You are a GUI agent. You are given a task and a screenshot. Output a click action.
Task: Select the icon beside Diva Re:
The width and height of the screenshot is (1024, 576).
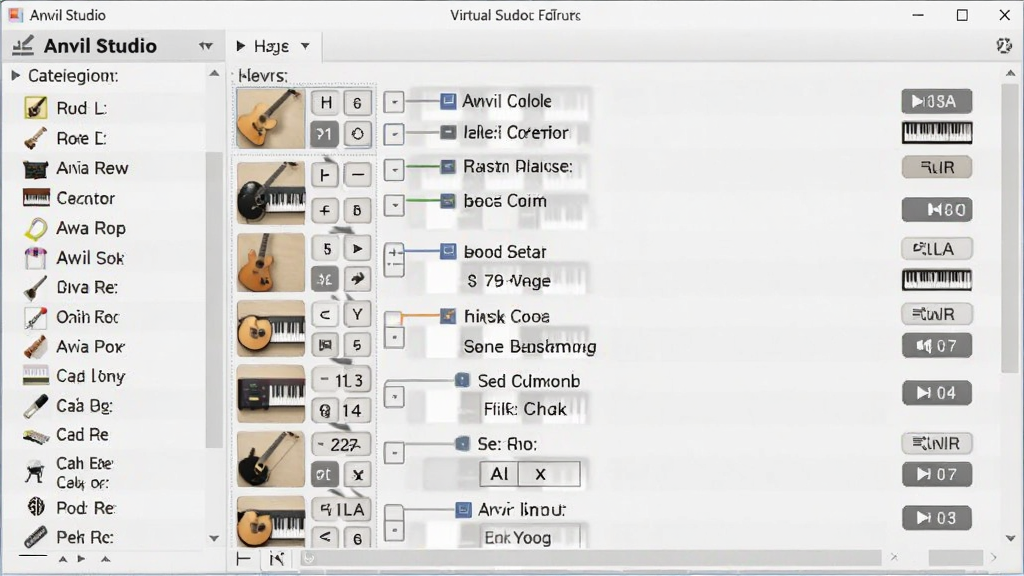(36, 287)
